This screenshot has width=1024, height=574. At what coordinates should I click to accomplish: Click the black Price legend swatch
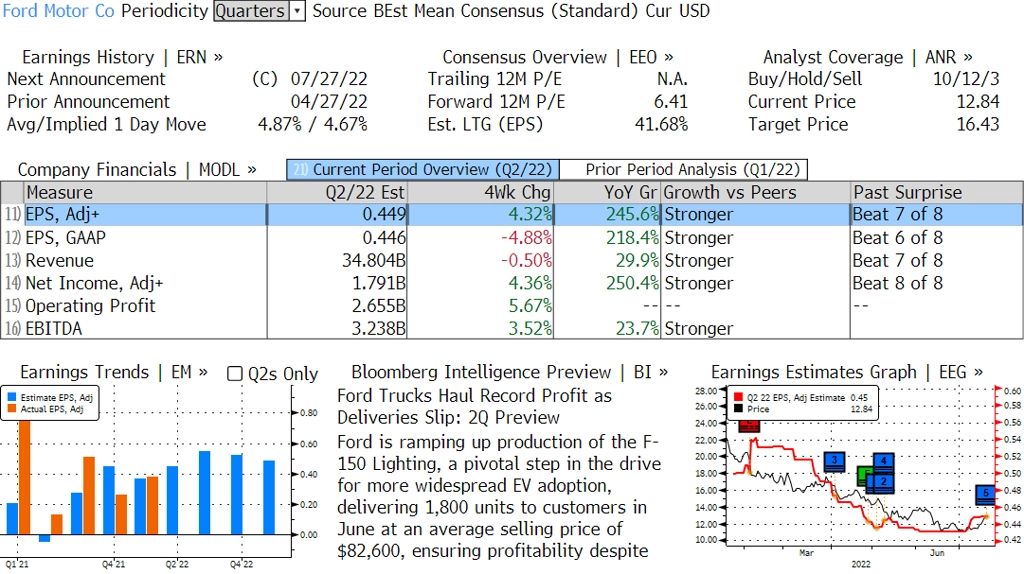739,409
